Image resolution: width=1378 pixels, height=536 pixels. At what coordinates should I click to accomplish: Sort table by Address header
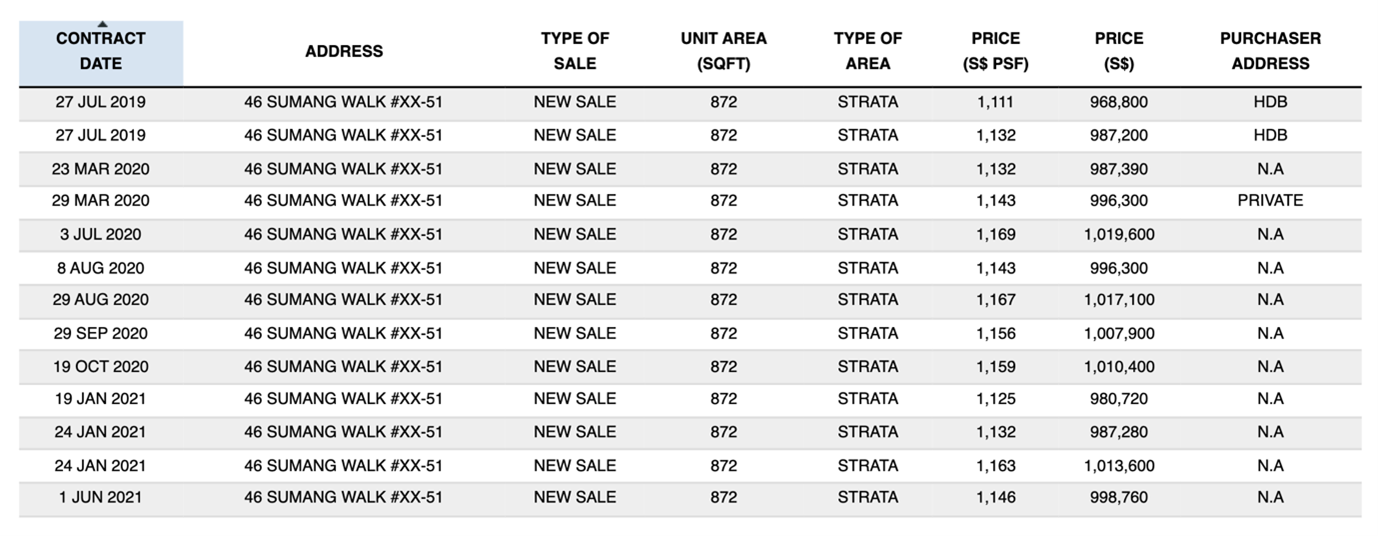(344, 51)
